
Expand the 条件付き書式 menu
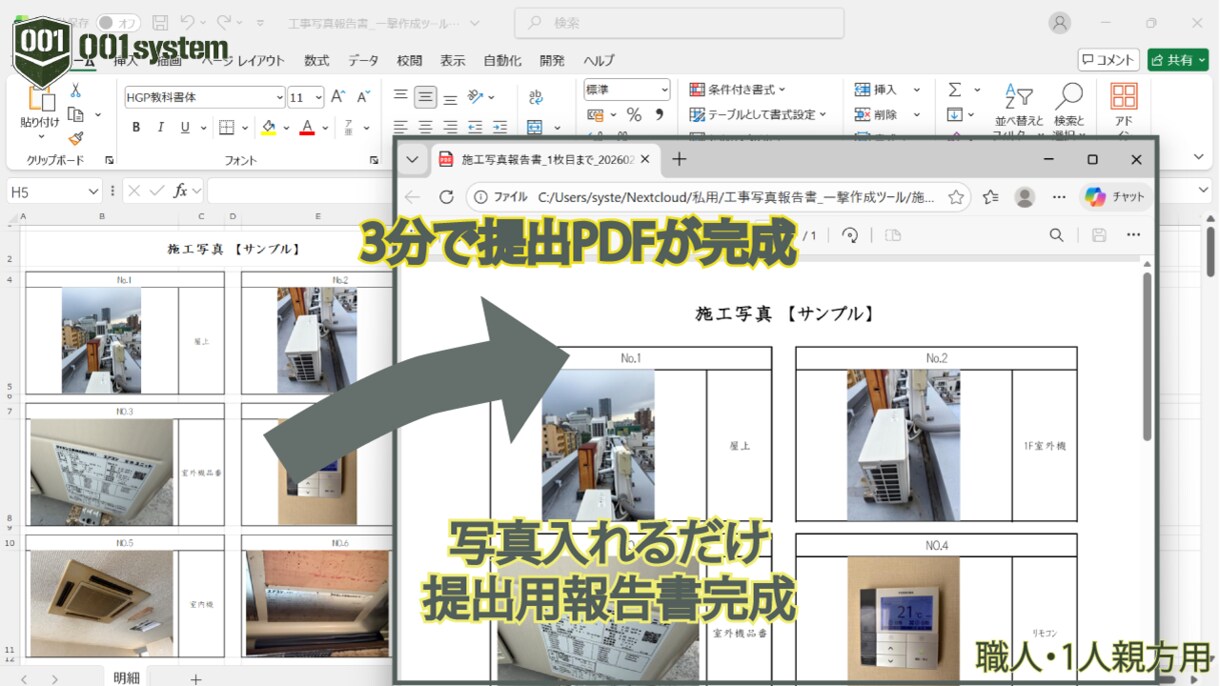pos(738,90)
